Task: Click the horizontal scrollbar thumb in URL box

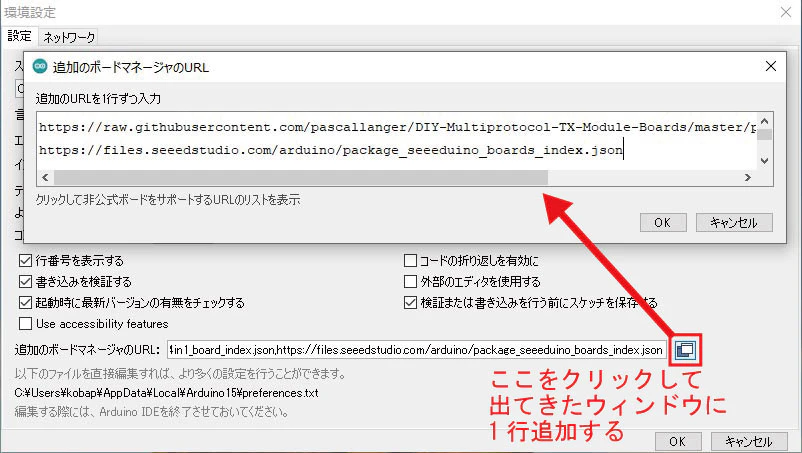Action: pyautogui.click(x=301, y=177)
